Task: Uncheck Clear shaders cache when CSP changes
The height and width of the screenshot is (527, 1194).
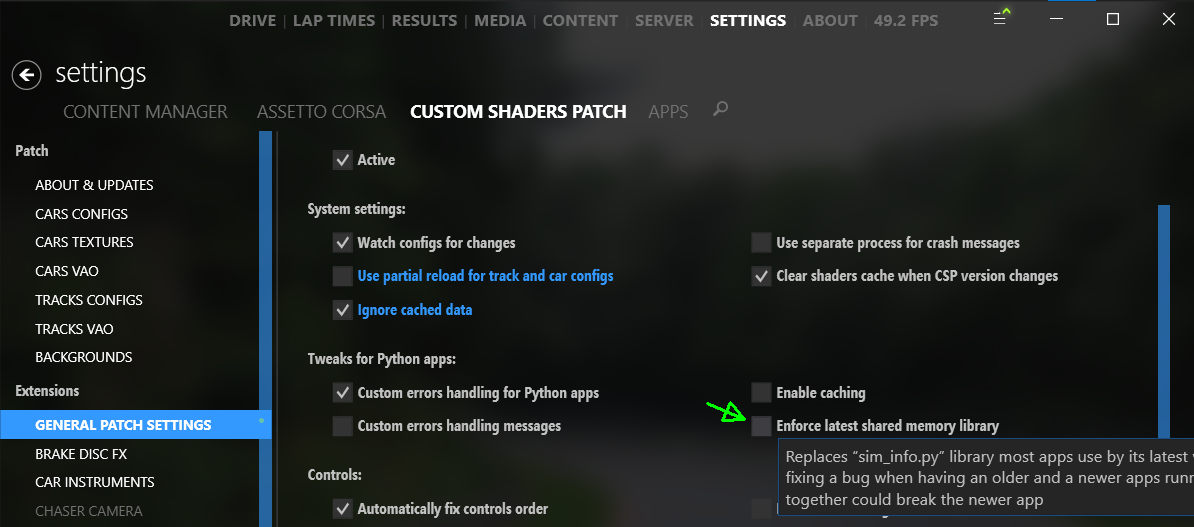Action: (x=762, y=276)
